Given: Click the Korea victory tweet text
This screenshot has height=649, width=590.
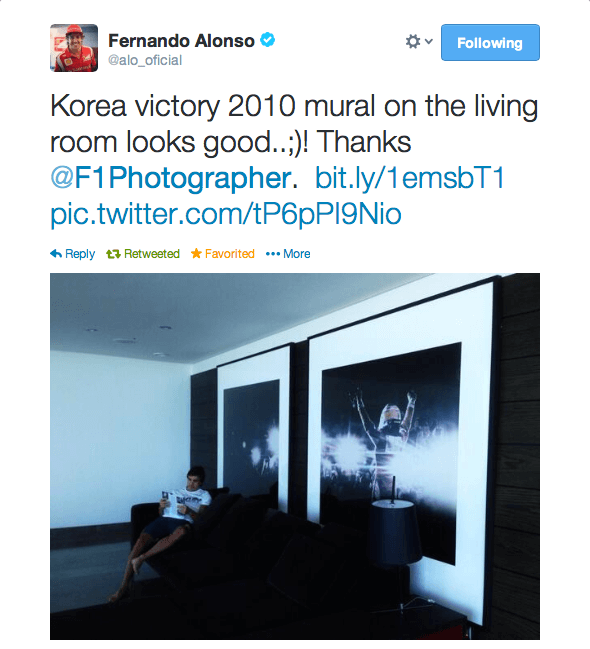Looking at the screenshot, I should (294, 124).
